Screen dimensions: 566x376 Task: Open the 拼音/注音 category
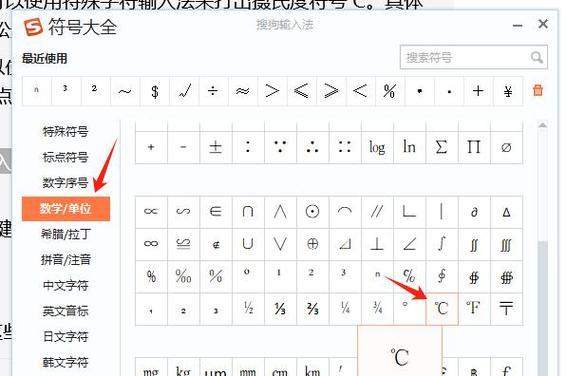65,260
